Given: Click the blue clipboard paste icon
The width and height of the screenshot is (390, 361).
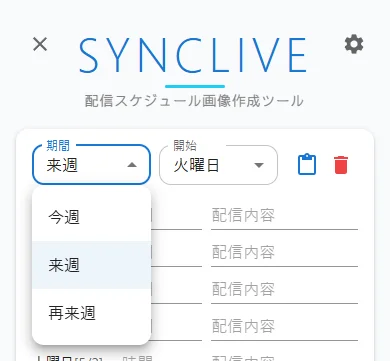Looking at the screenshot, I should 307,164.
